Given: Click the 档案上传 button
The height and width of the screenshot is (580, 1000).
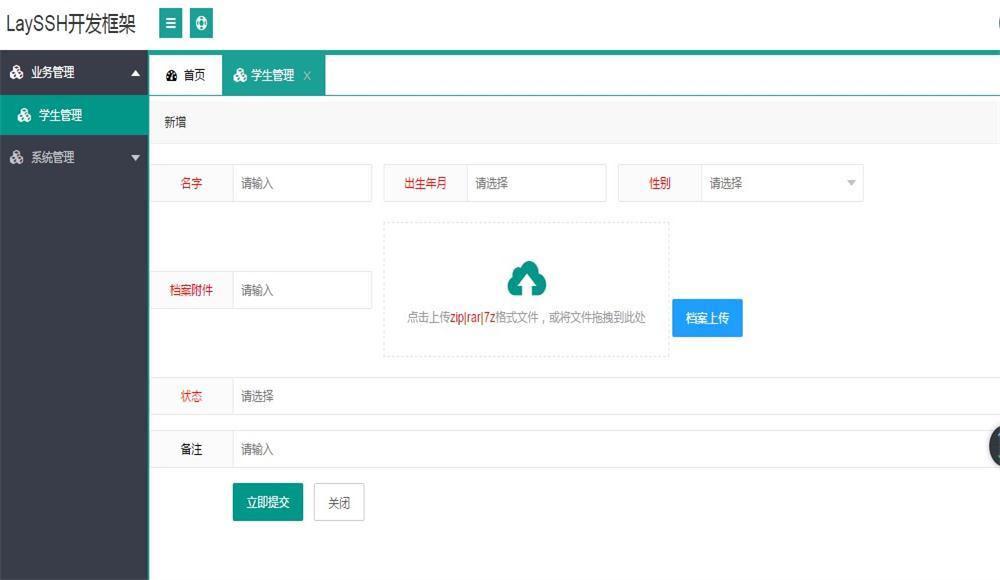Looking at the screenshot, I should [x=707, y=318].
